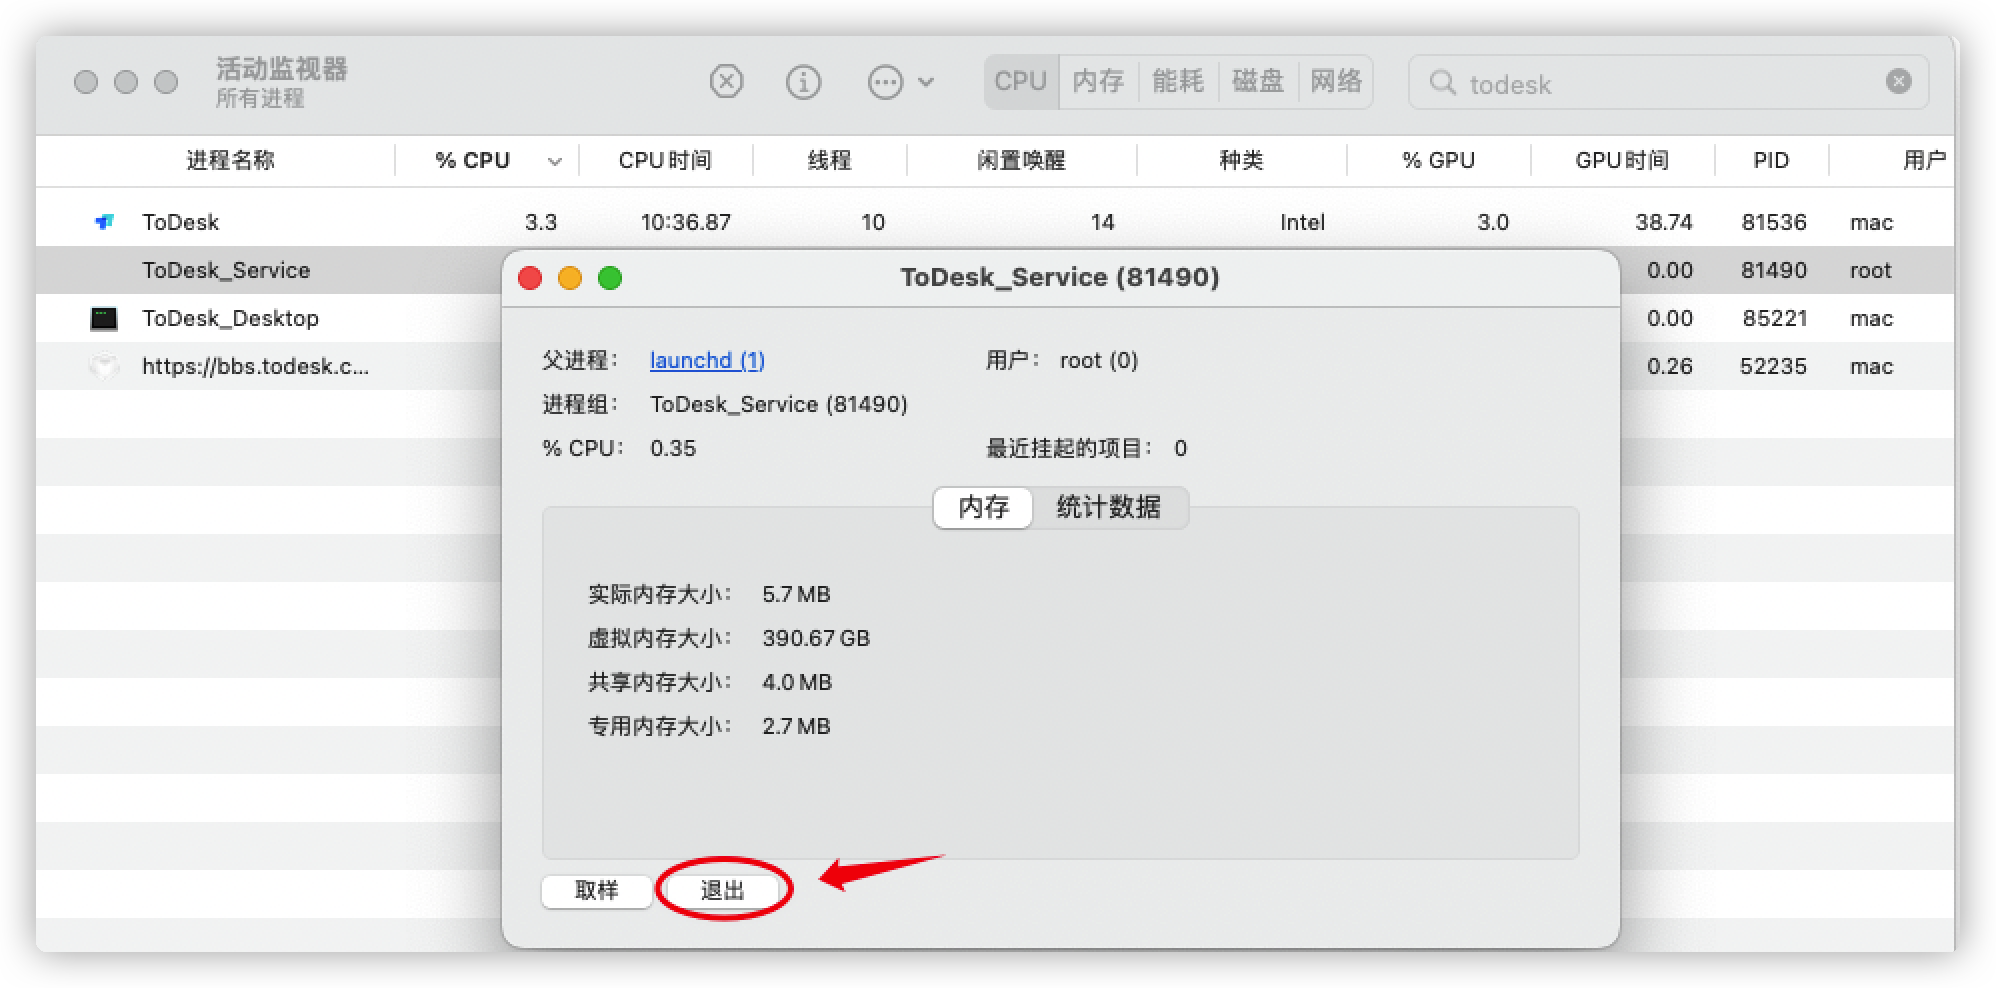Sort by the PID column header
Screen dimensions: 1996x988
[x=1770, y=160]
